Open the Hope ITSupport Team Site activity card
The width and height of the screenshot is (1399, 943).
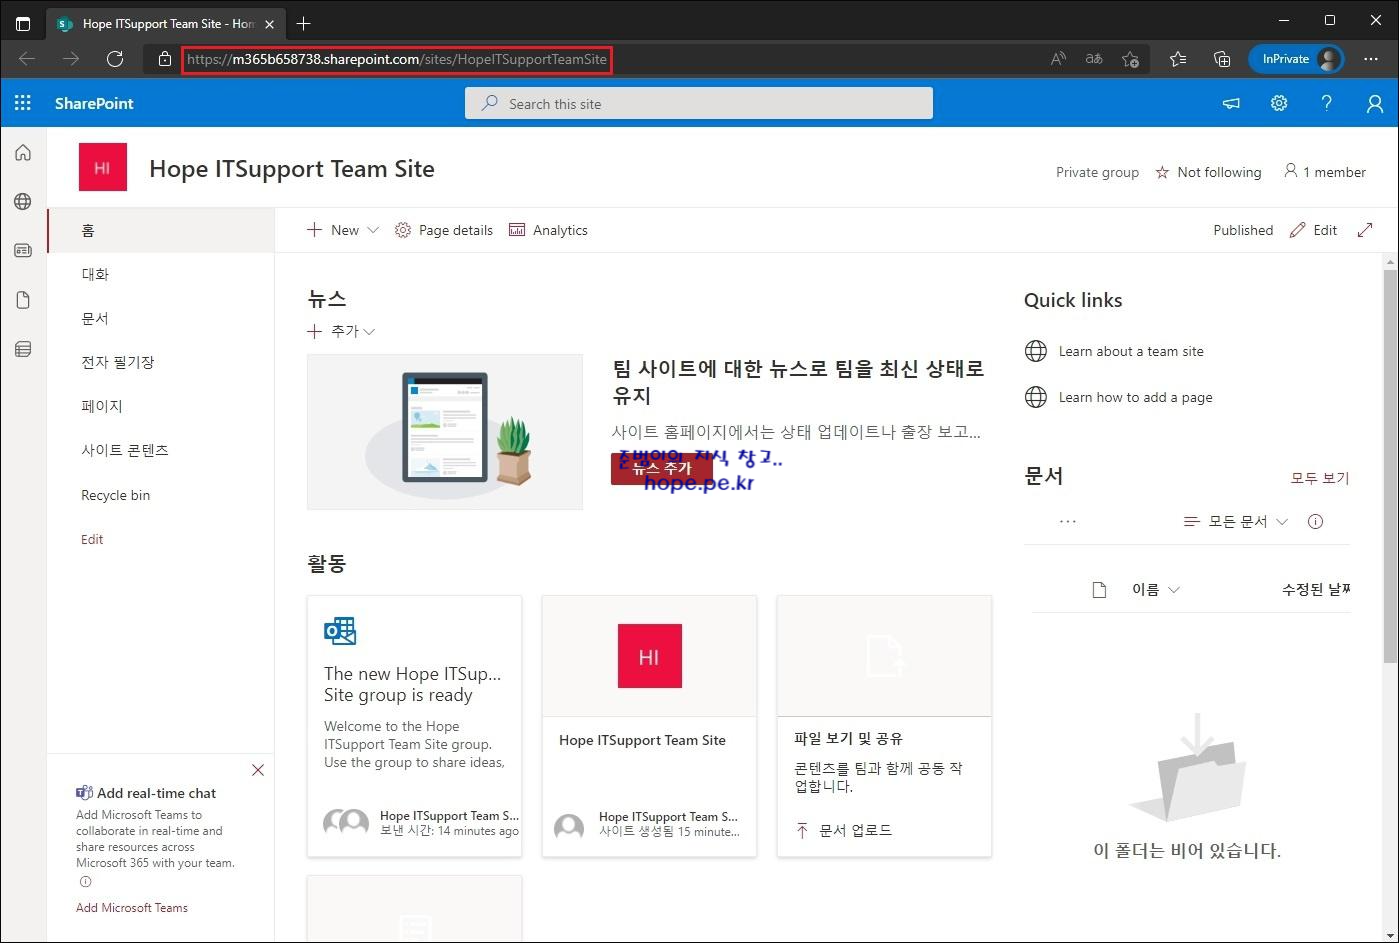(x=649, y=726)
